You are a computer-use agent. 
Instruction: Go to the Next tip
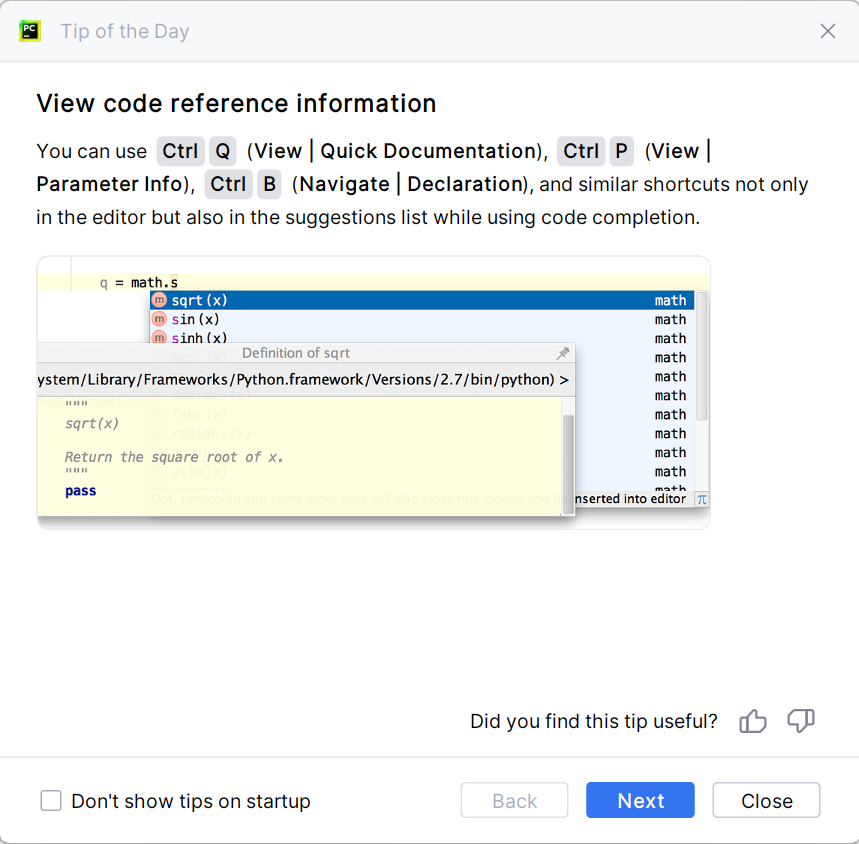[x=640, y=801]
